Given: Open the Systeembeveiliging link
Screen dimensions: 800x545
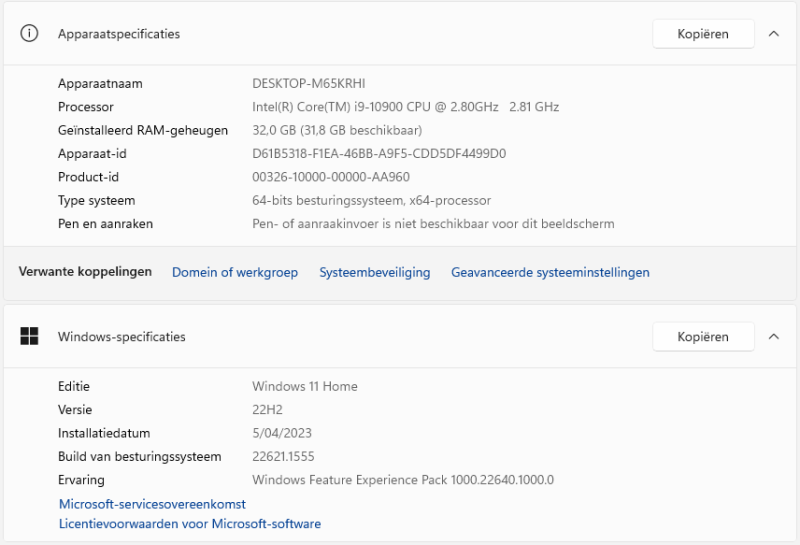Looking at the screenshot, I should tap(374, 272).
